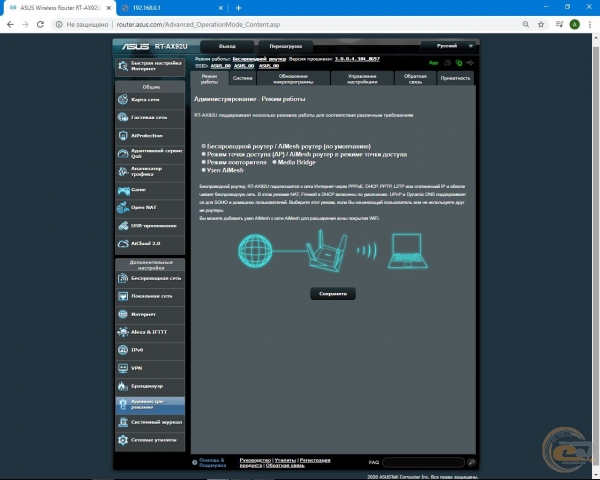Click the FAQ search magnifier icon

tap(471, 462)
